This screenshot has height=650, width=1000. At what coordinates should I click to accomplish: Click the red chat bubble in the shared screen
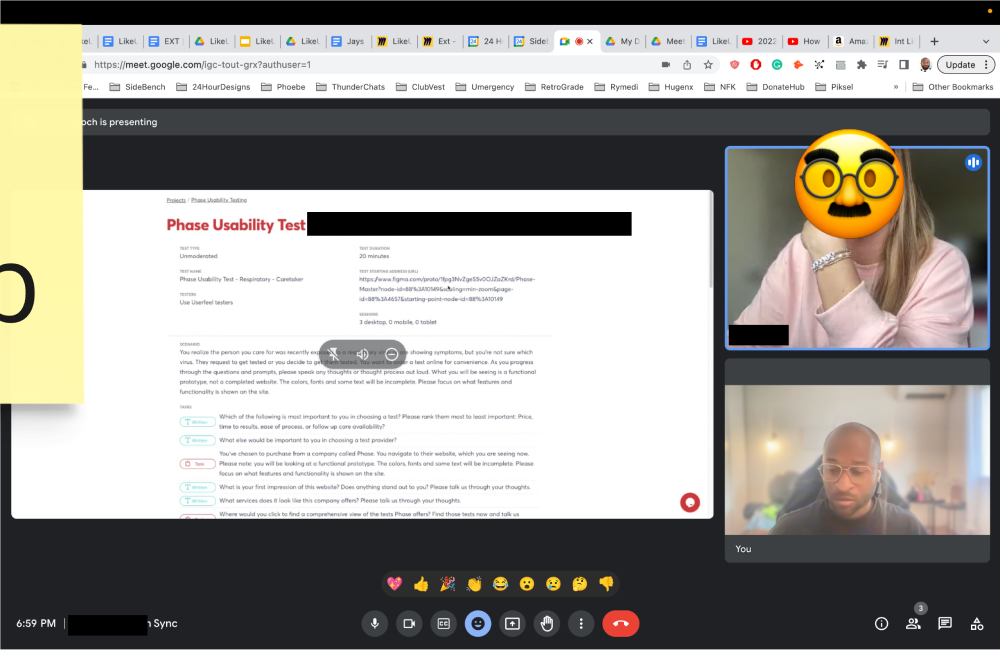pyautogui.click(x=690, y=503)
